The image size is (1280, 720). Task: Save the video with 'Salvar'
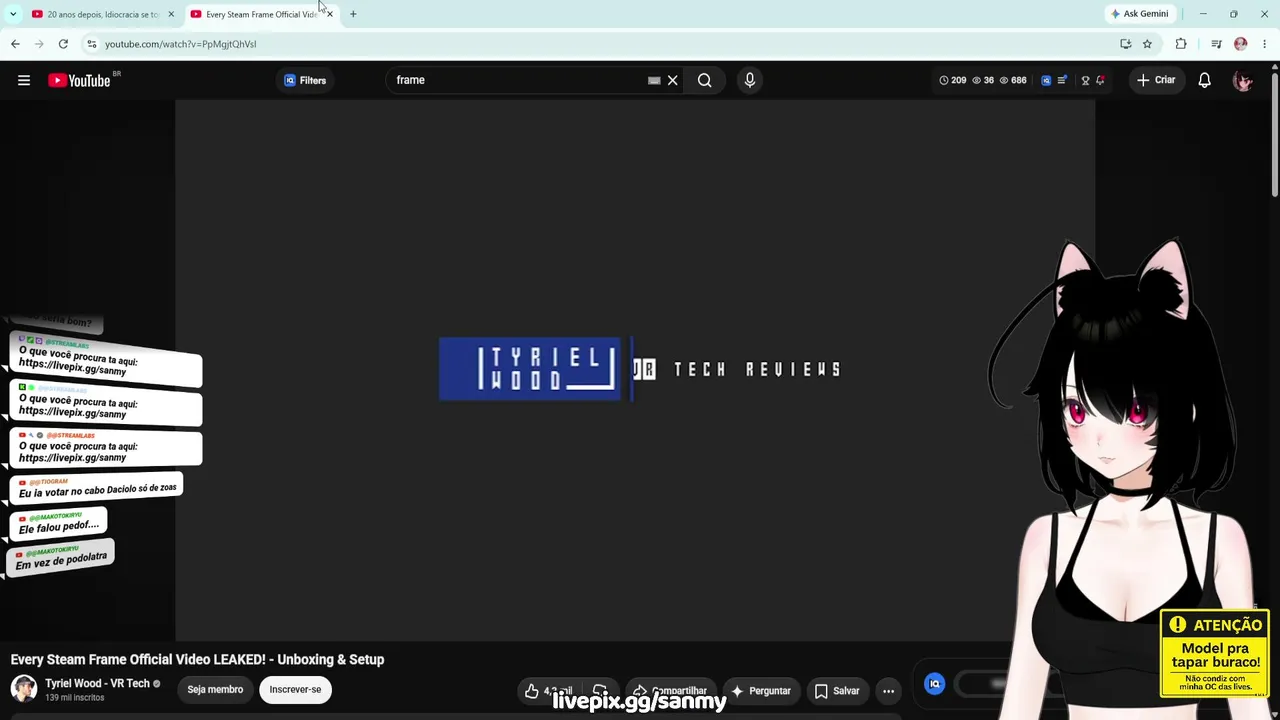[837, 691]
